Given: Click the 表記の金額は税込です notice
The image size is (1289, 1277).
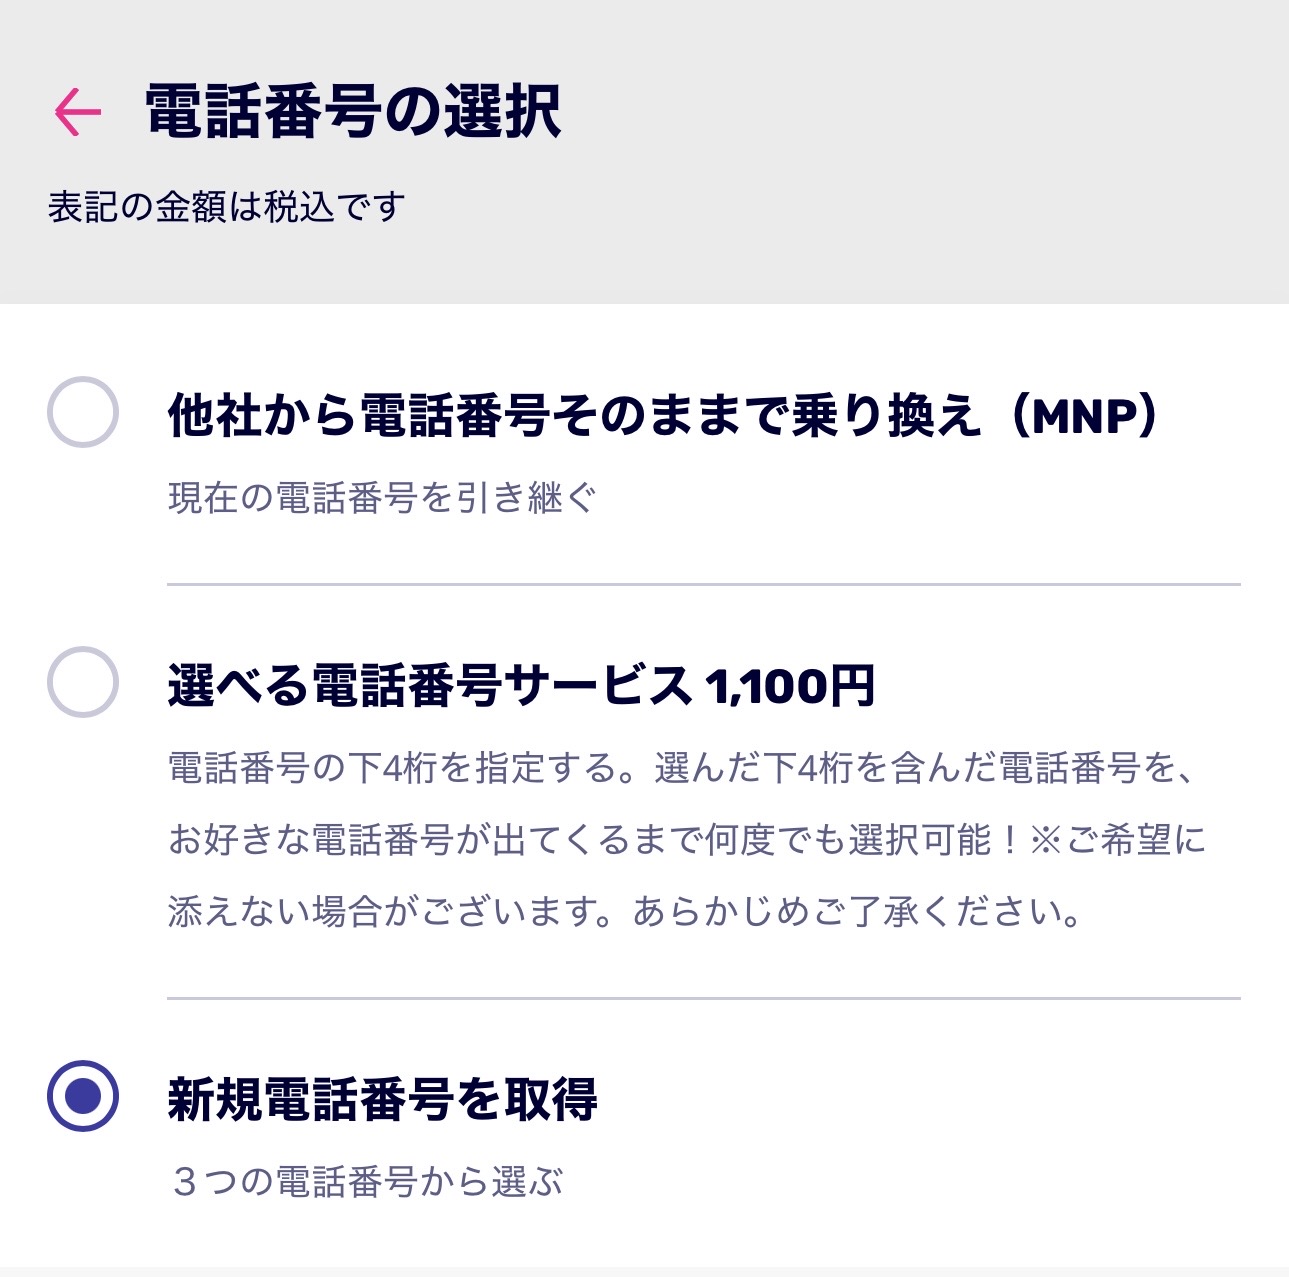Looking at the screenshot, I should coord(226,207).
